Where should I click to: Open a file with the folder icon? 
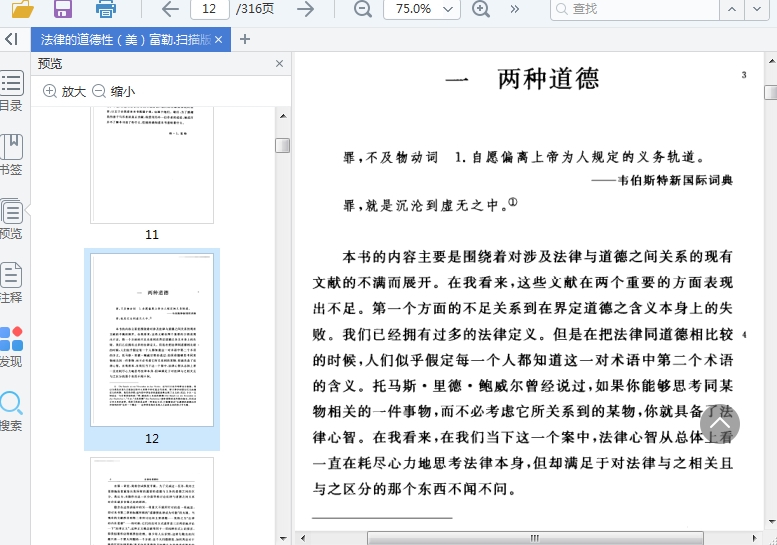coord(22,9)
